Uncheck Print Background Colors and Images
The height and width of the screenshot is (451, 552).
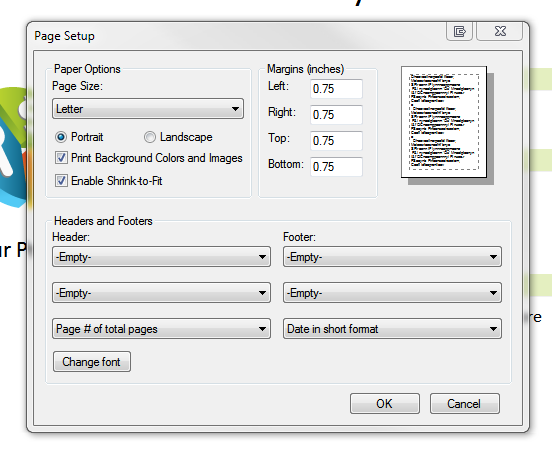(61, 158)
